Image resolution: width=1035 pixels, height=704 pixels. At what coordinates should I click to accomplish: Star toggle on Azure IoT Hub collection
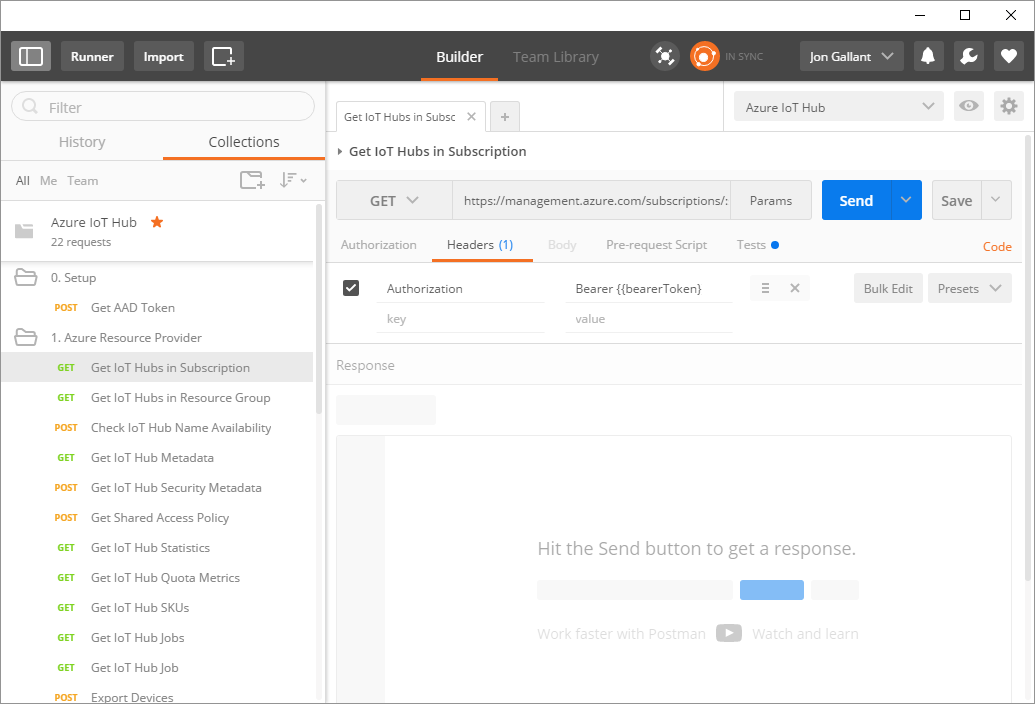tap(157, 222)
